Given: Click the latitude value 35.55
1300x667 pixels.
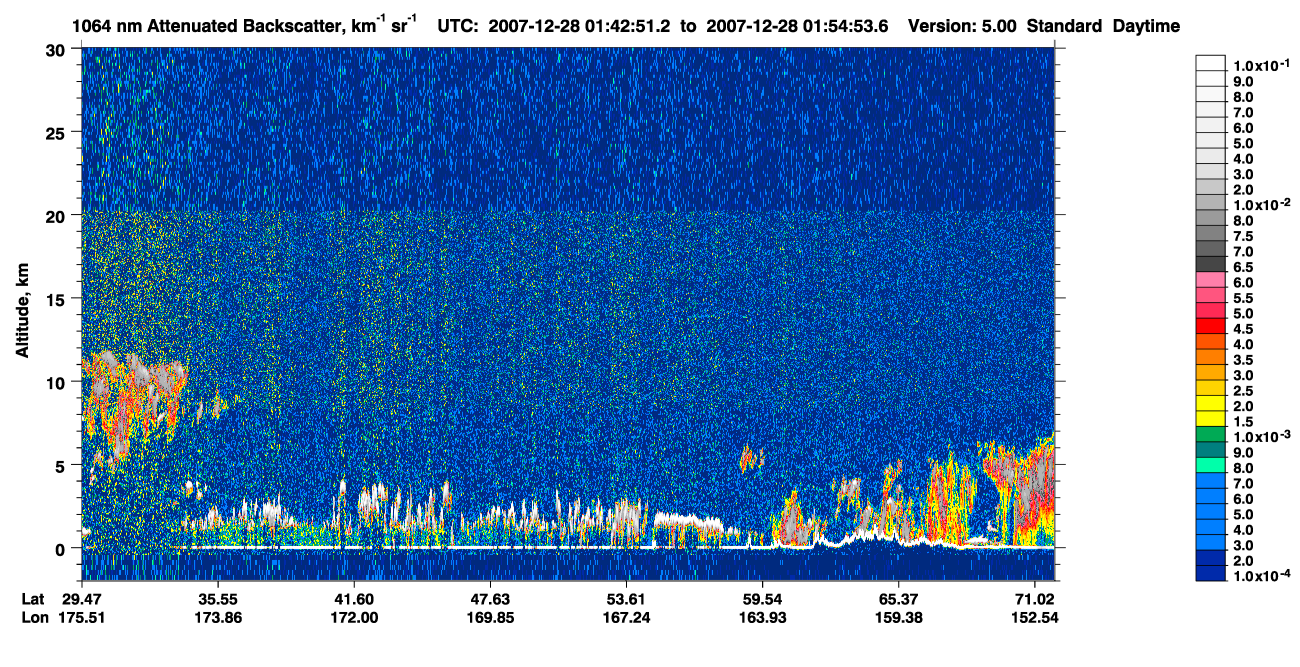Looking at the screenshot, I should pyautogui.click(x=217, y=599).
